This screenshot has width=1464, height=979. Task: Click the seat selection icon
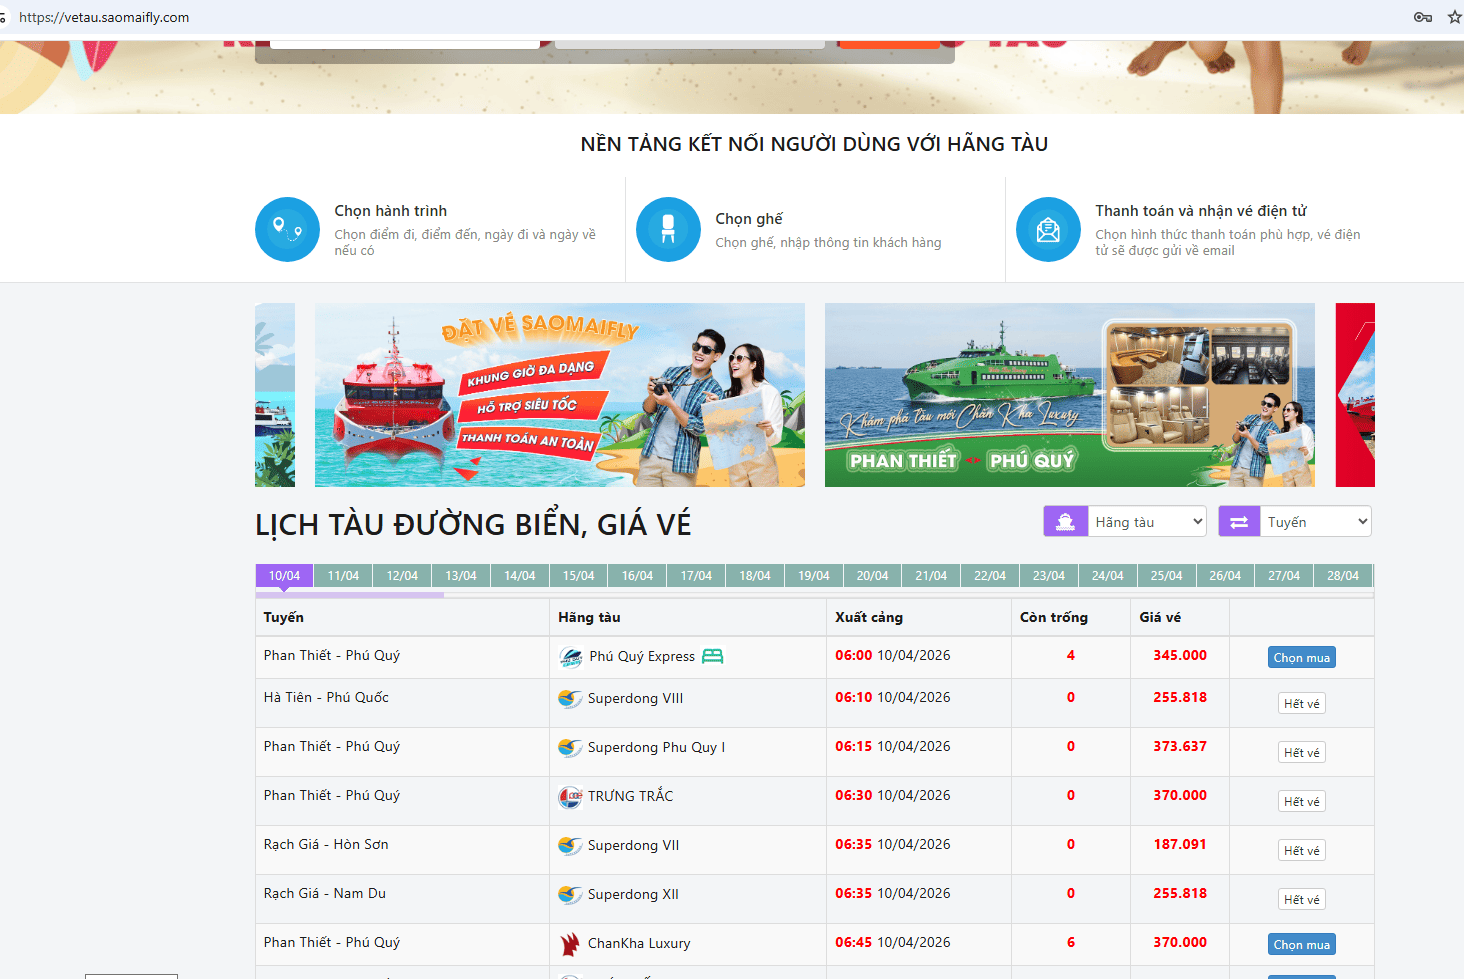click(668, 229)
